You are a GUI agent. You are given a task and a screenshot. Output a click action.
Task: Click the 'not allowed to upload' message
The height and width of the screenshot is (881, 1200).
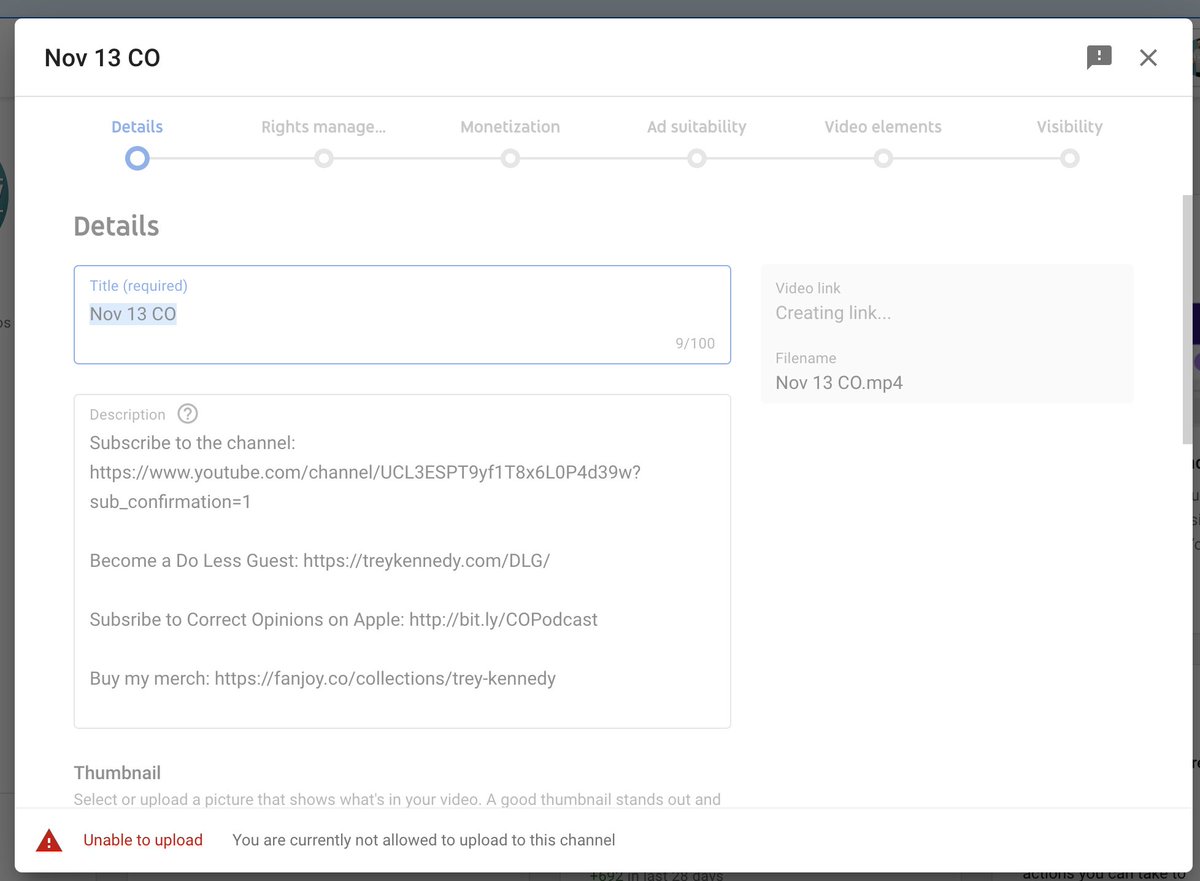tap(424, 840)
